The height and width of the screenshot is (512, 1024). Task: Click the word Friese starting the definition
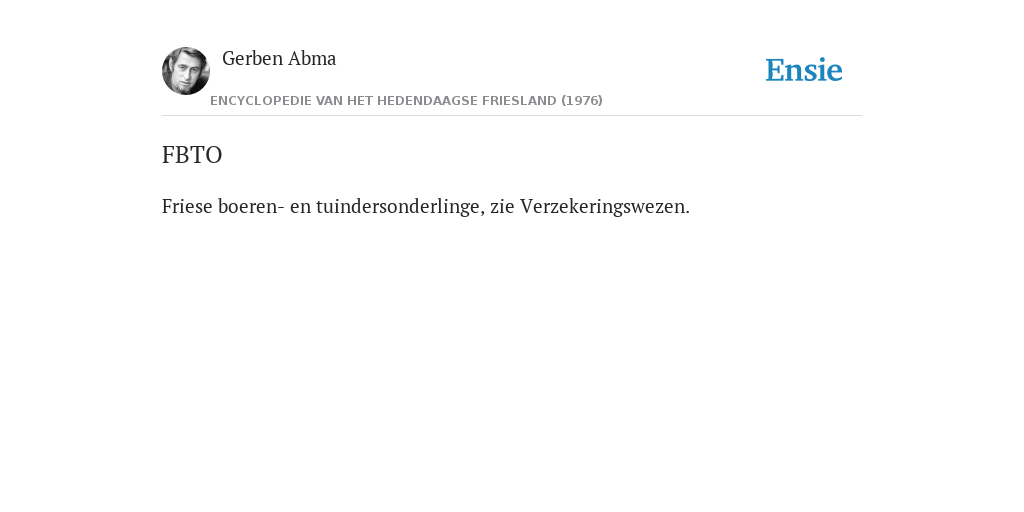coord(187,206)
